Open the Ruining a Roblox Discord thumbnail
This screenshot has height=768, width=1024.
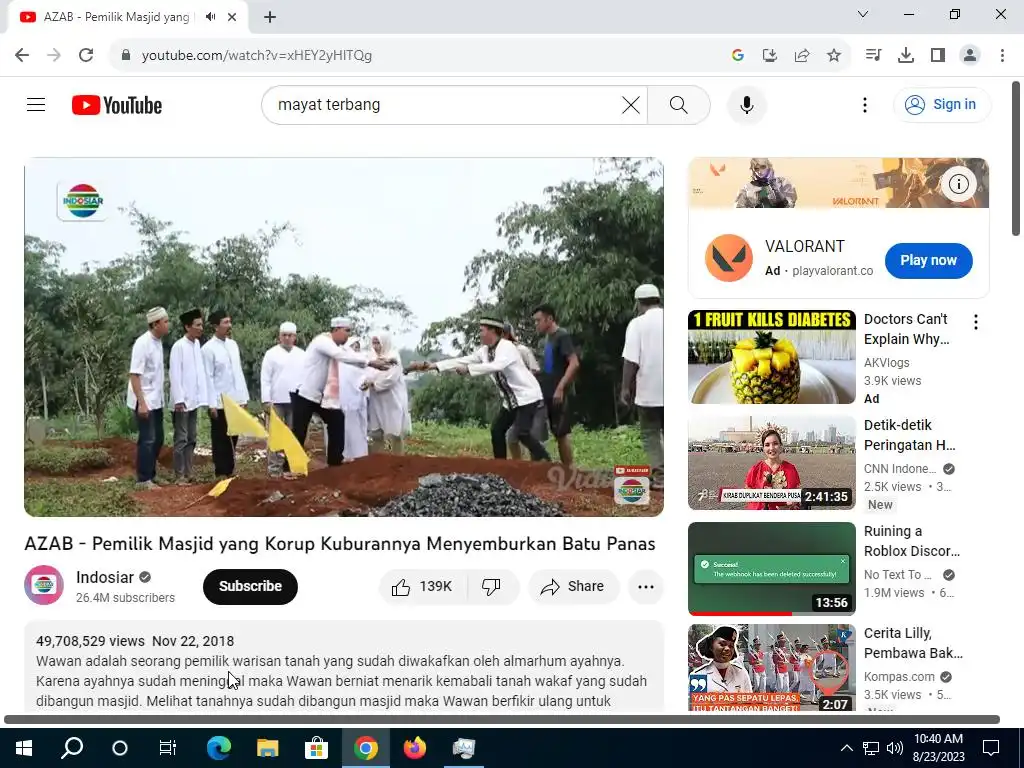point(771,569)
